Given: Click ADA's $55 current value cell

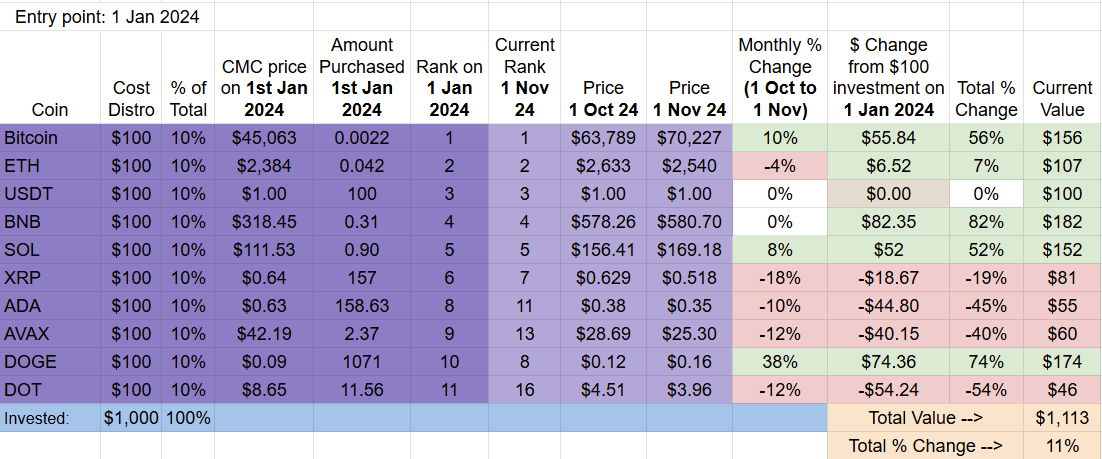Looking at the screenshot, I should coord(1063,306).
